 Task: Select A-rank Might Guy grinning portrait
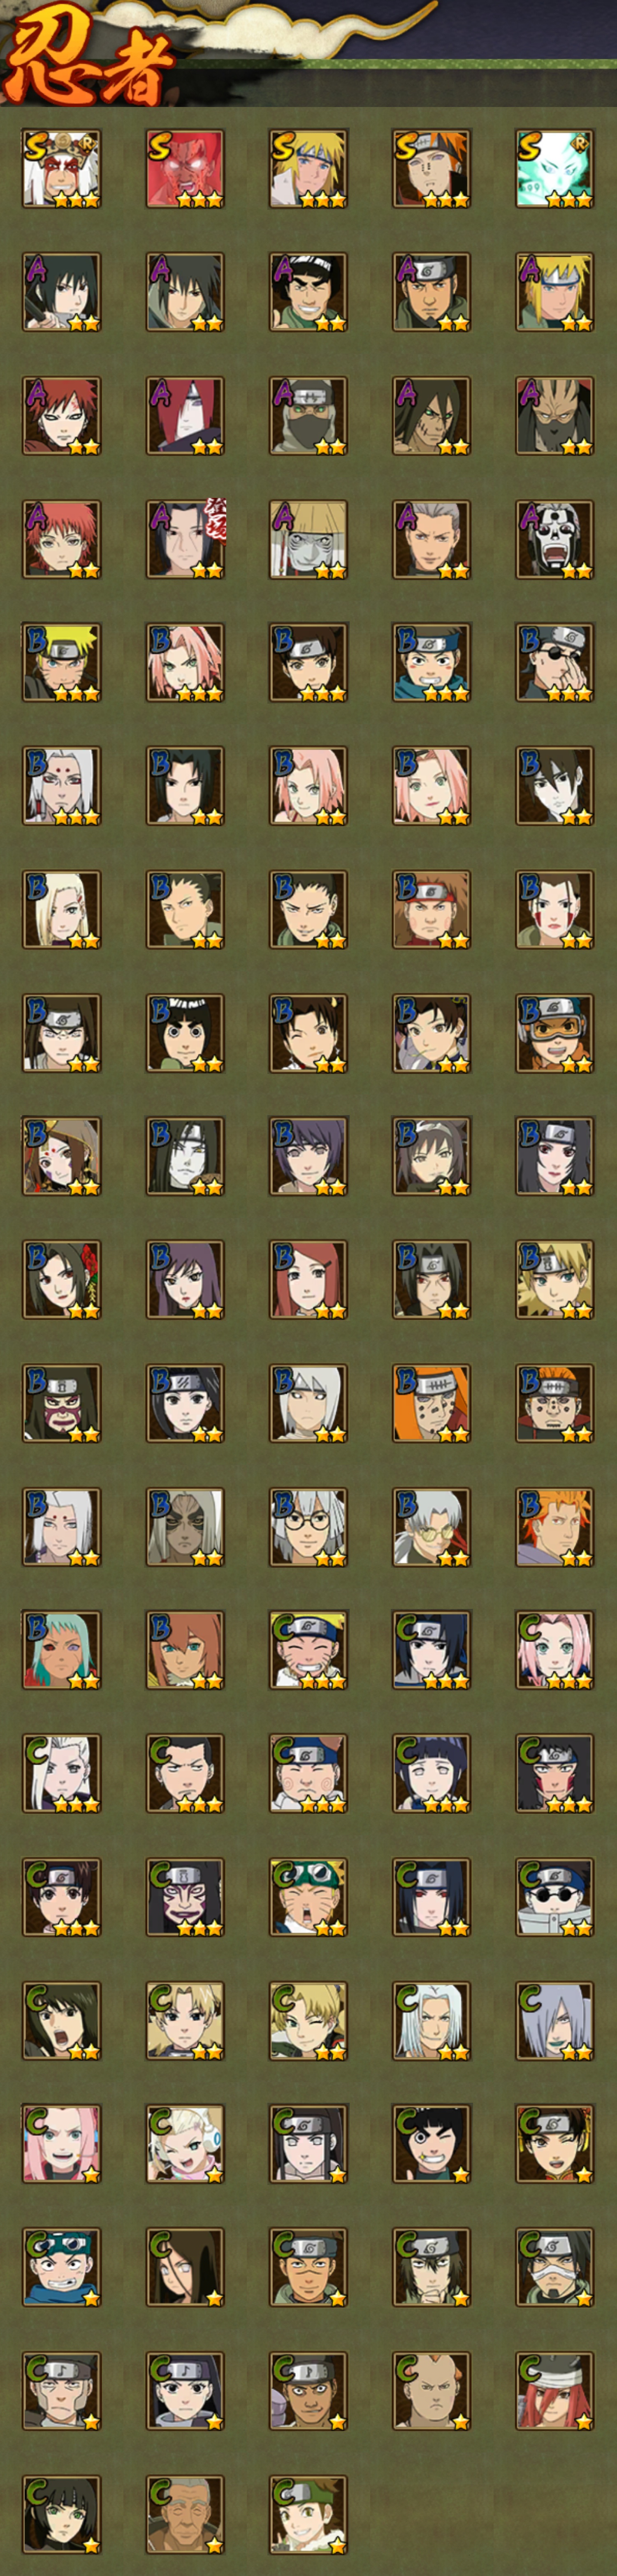(x=308, y=292)
